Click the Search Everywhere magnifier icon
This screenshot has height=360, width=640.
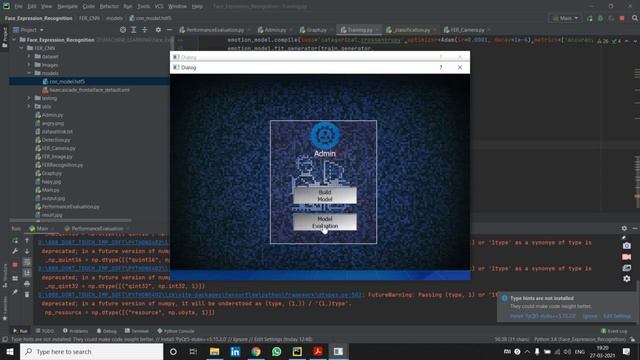635,18
